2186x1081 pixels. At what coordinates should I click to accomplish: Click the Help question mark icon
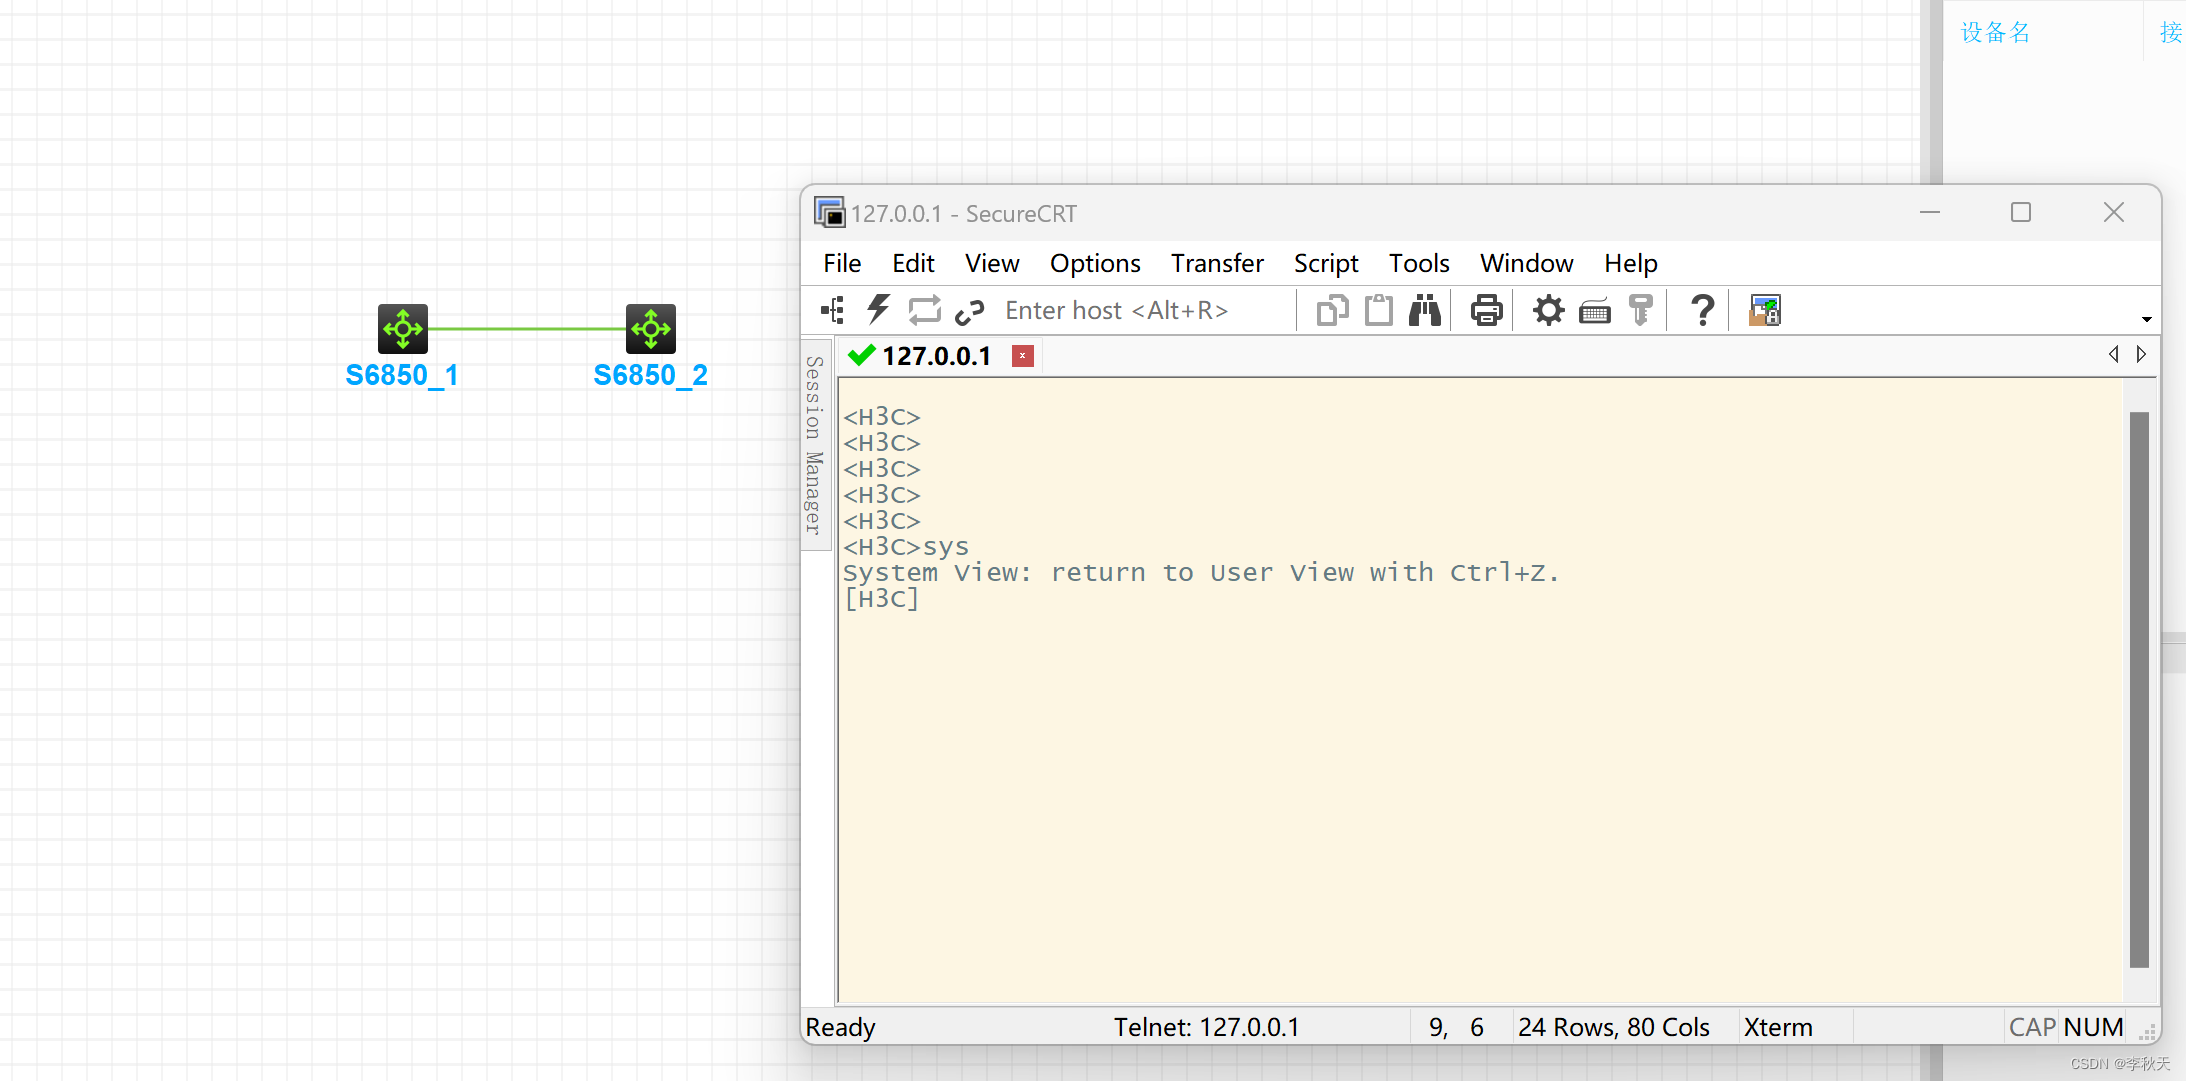coord(1702,311)
